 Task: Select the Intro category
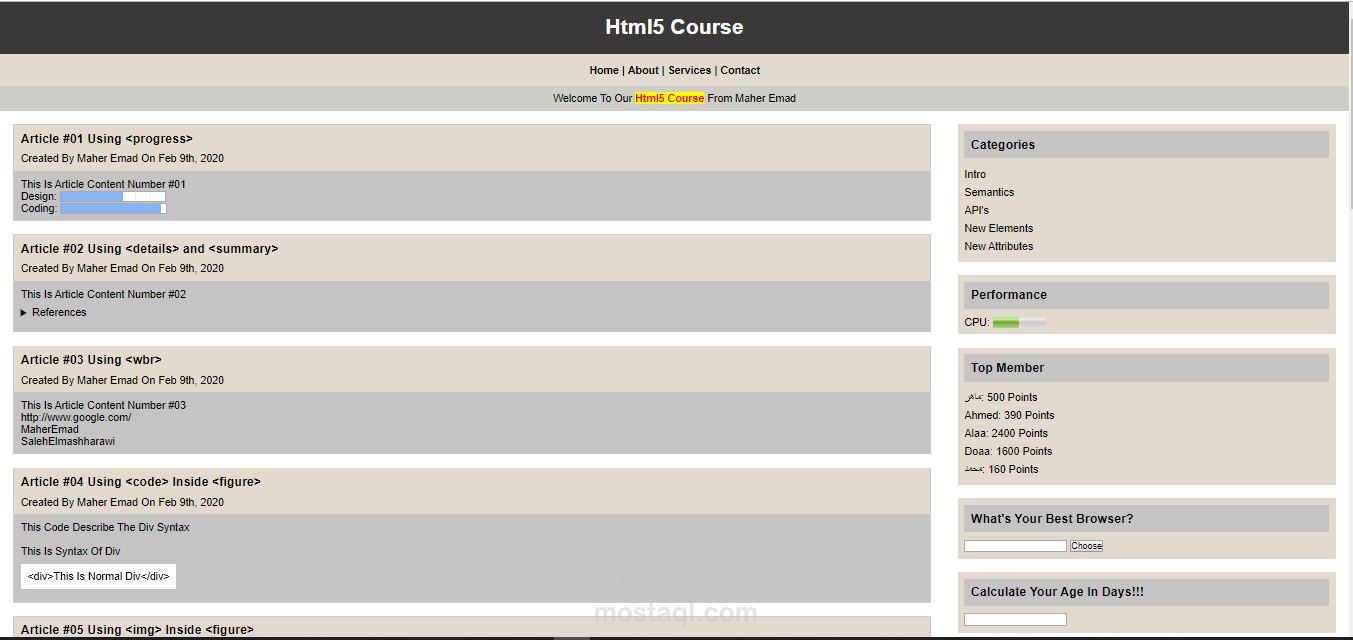[974, 174]
